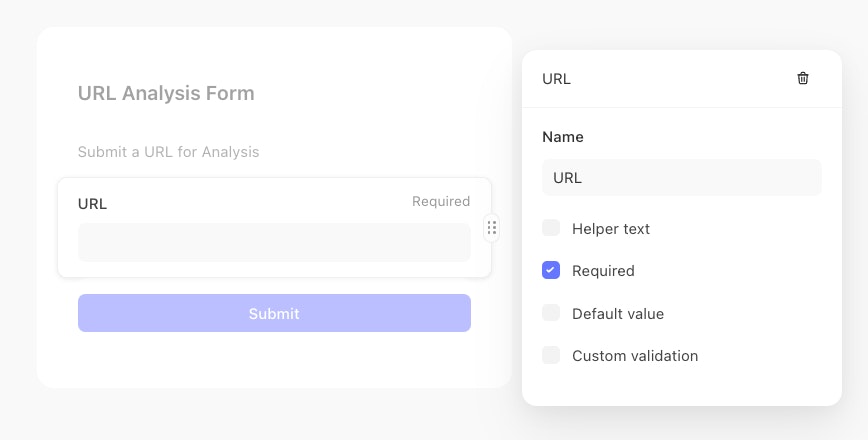Click the Default value option label

(618, 314)
